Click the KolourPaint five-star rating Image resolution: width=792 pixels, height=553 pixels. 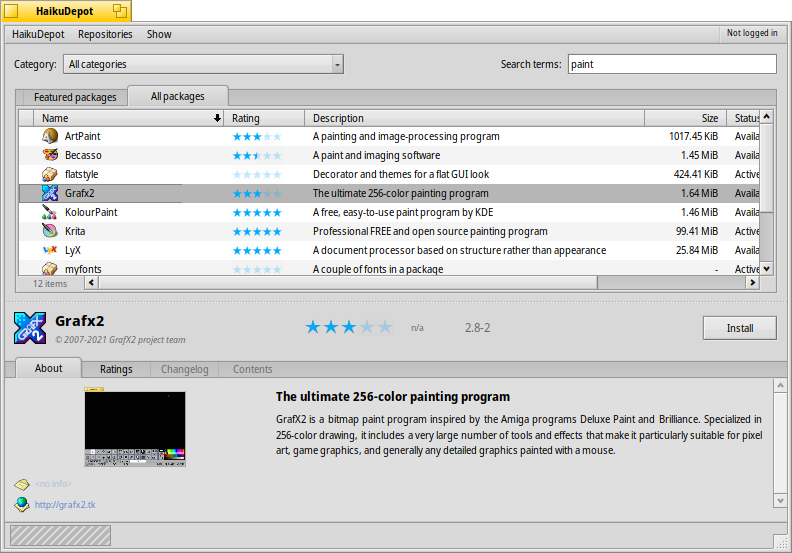[257, 213]
